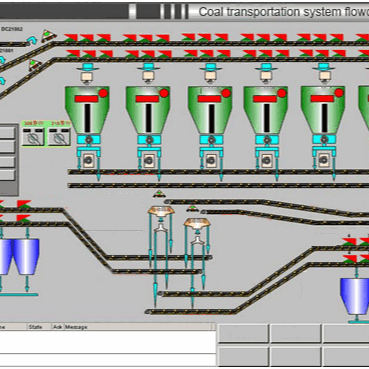Click the top-middle button in the bottom button grid

pyautogui.click(x=296, y=333)
